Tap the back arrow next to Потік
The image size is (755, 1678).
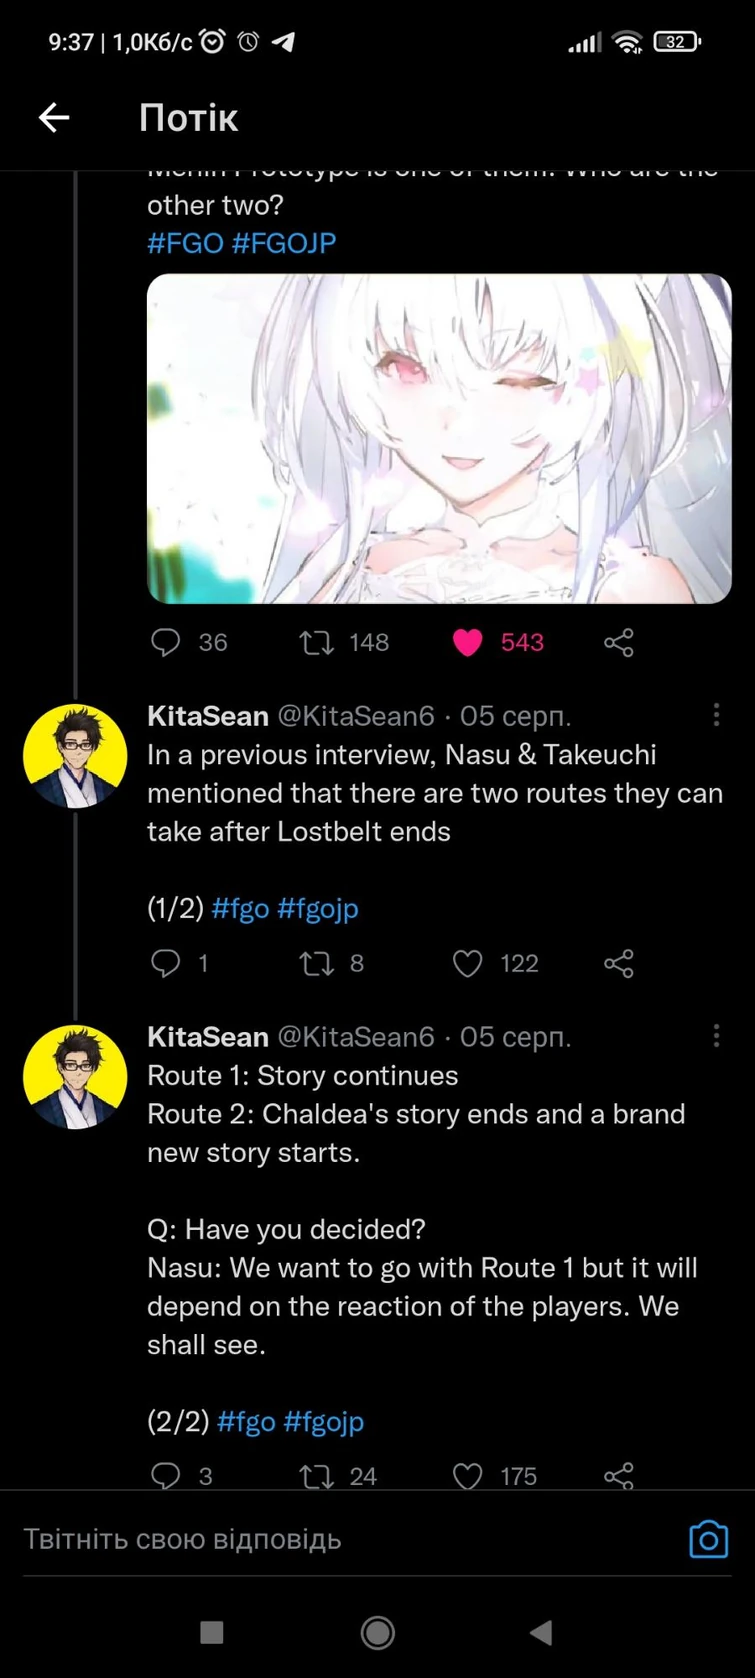tap(54, 117)
